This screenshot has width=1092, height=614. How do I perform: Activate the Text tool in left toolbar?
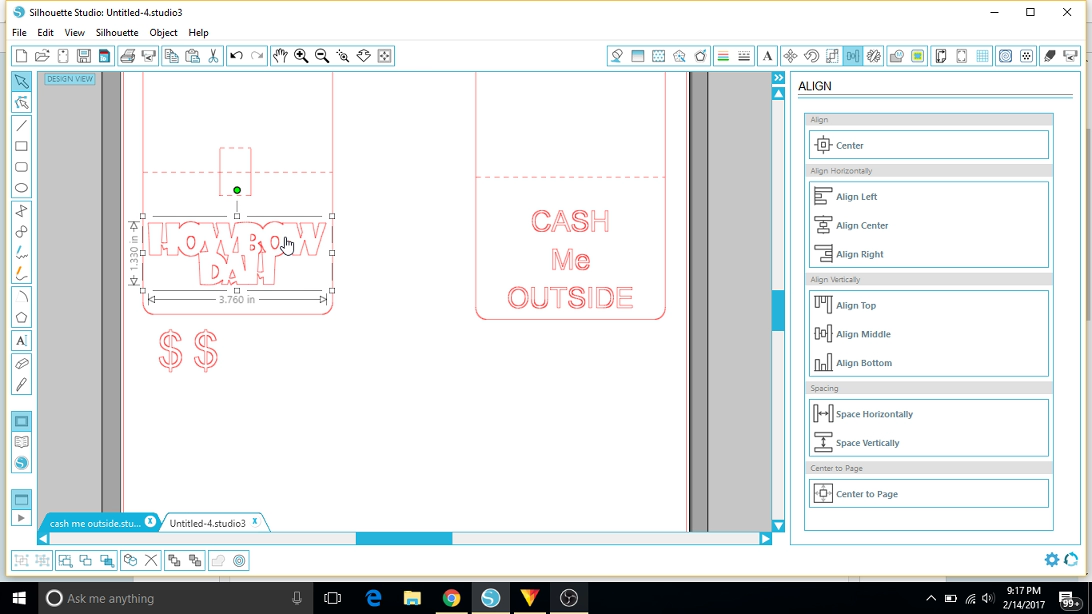point(22,340)
